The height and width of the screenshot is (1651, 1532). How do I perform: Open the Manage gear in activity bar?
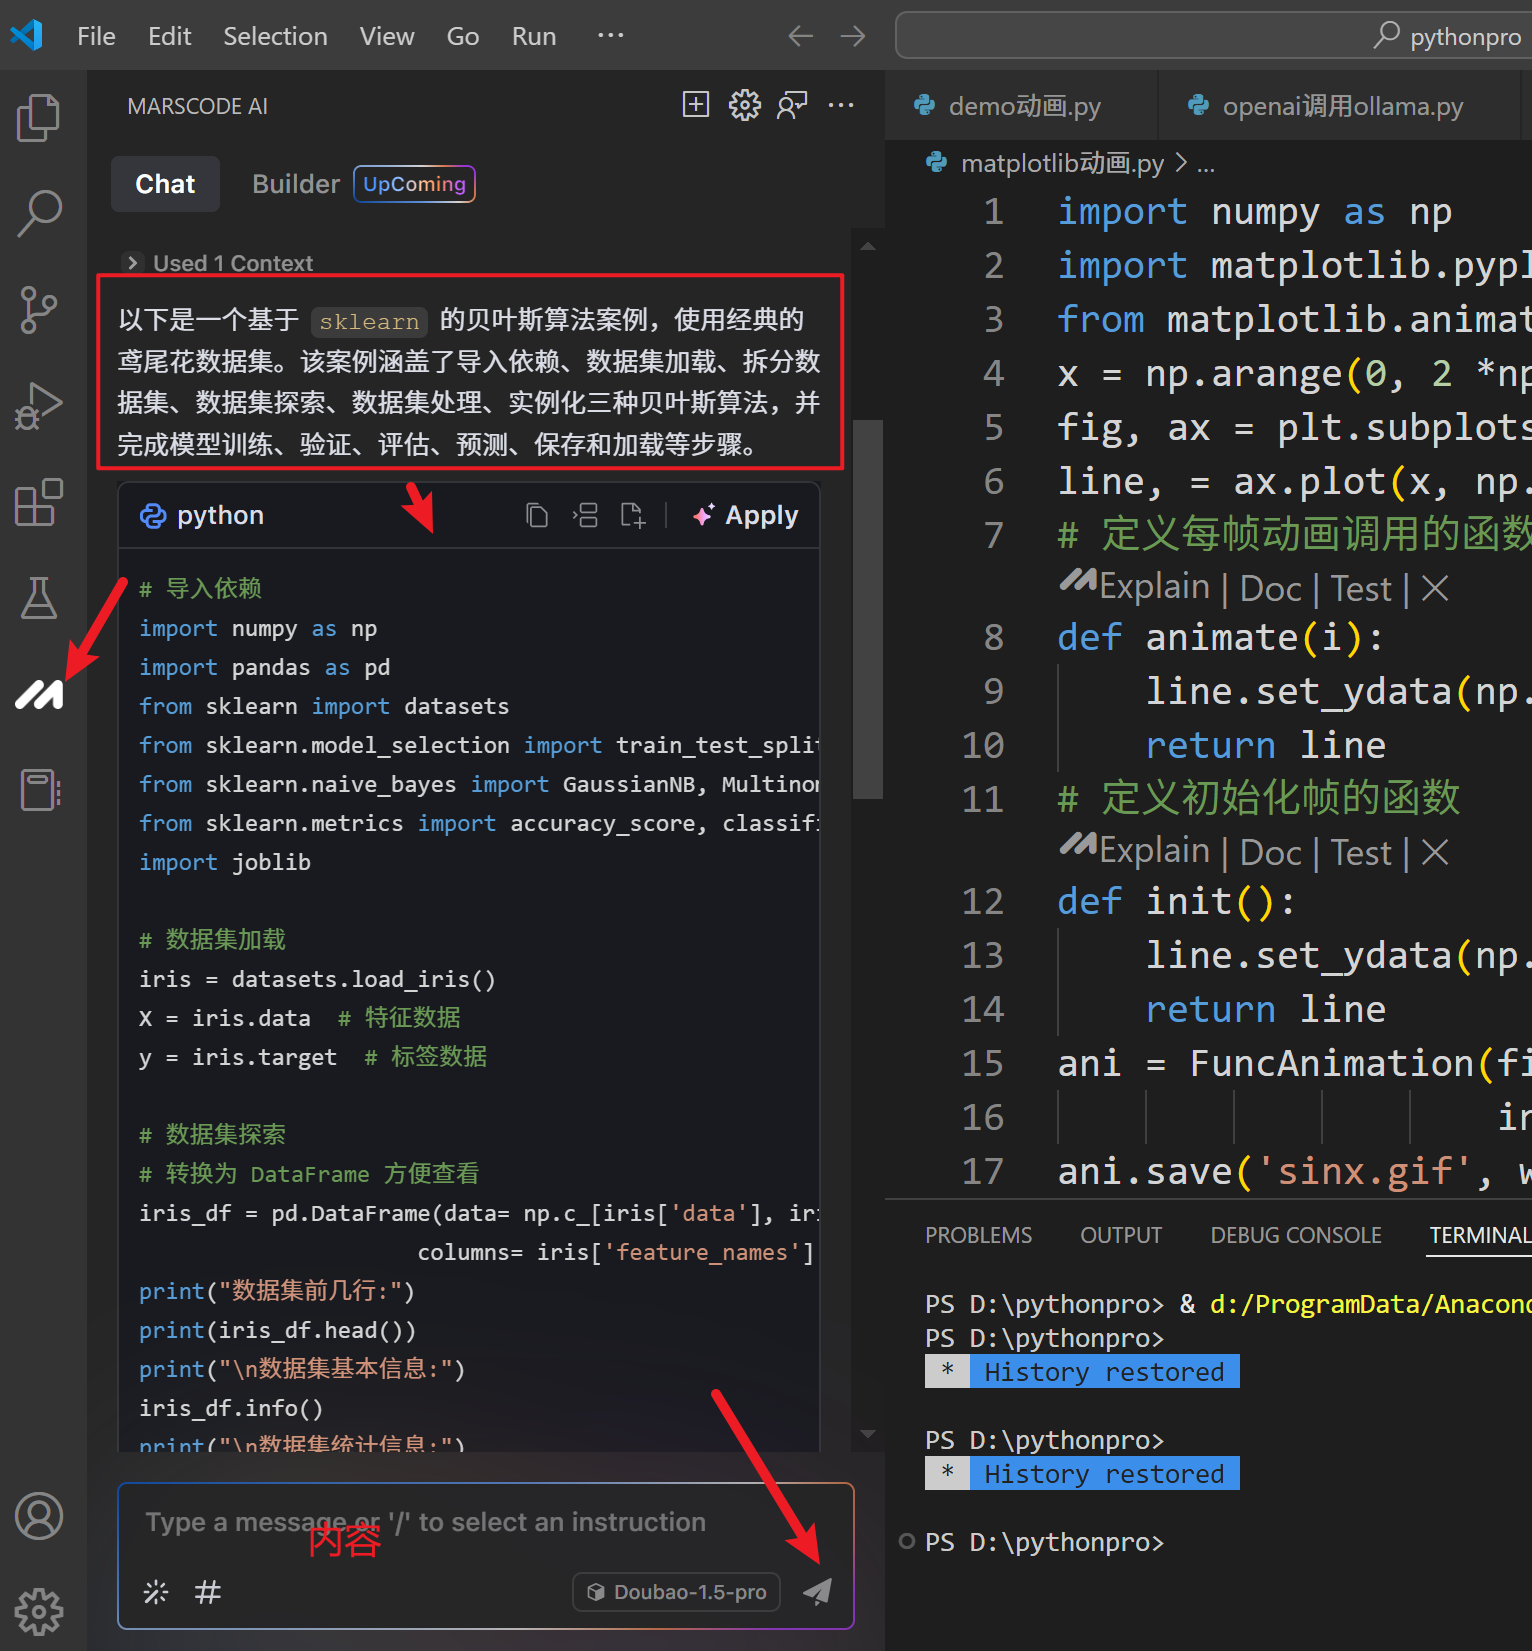tap(39, 1612)
